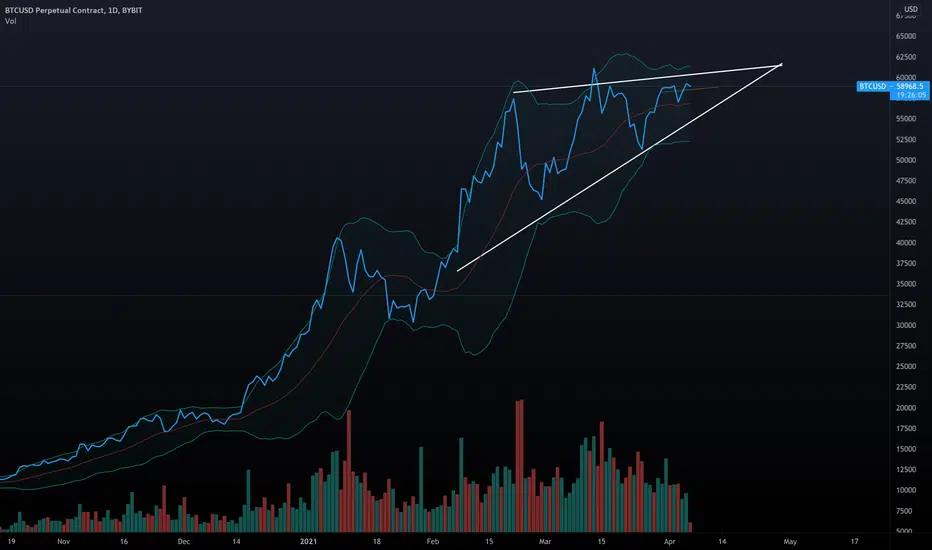Click the 37500 price axis label
Screen dimensions: 932x550
(x=906, y=263)
